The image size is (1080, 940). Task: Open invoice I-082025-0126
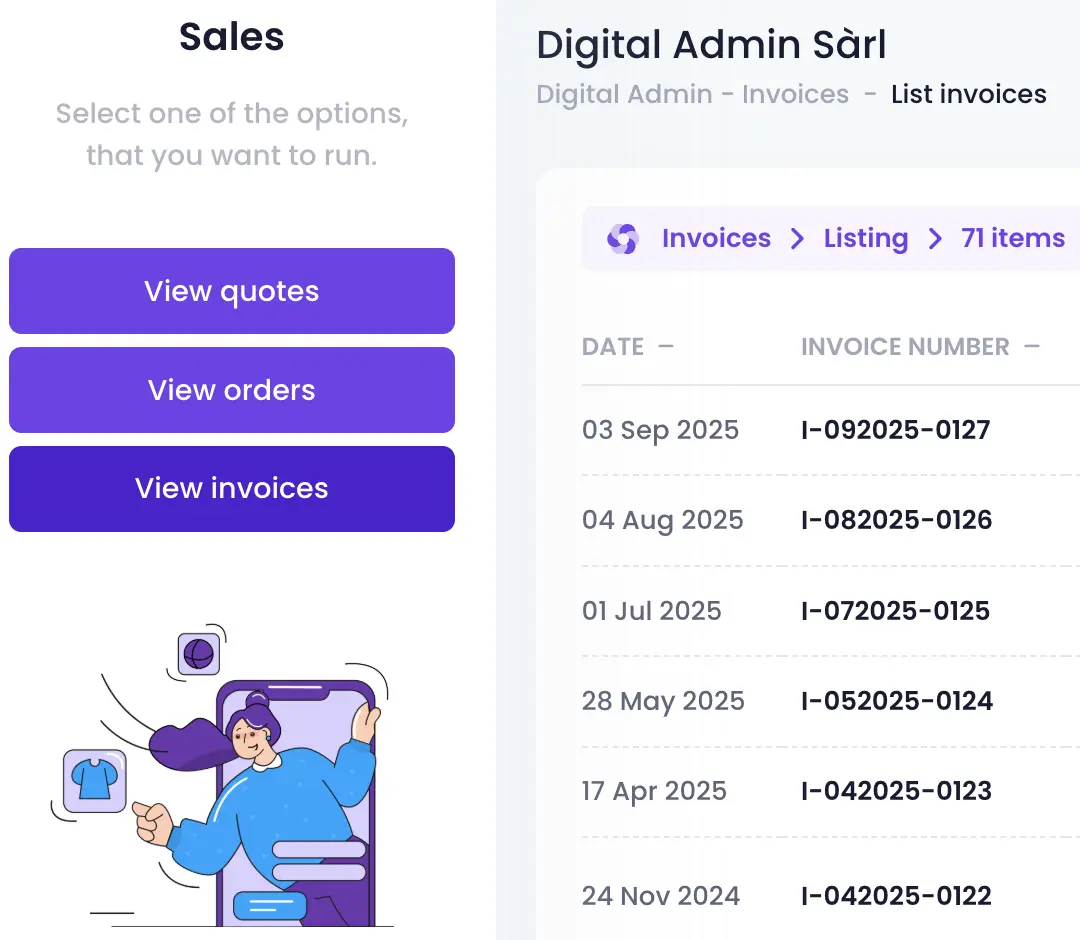point(896,520)
